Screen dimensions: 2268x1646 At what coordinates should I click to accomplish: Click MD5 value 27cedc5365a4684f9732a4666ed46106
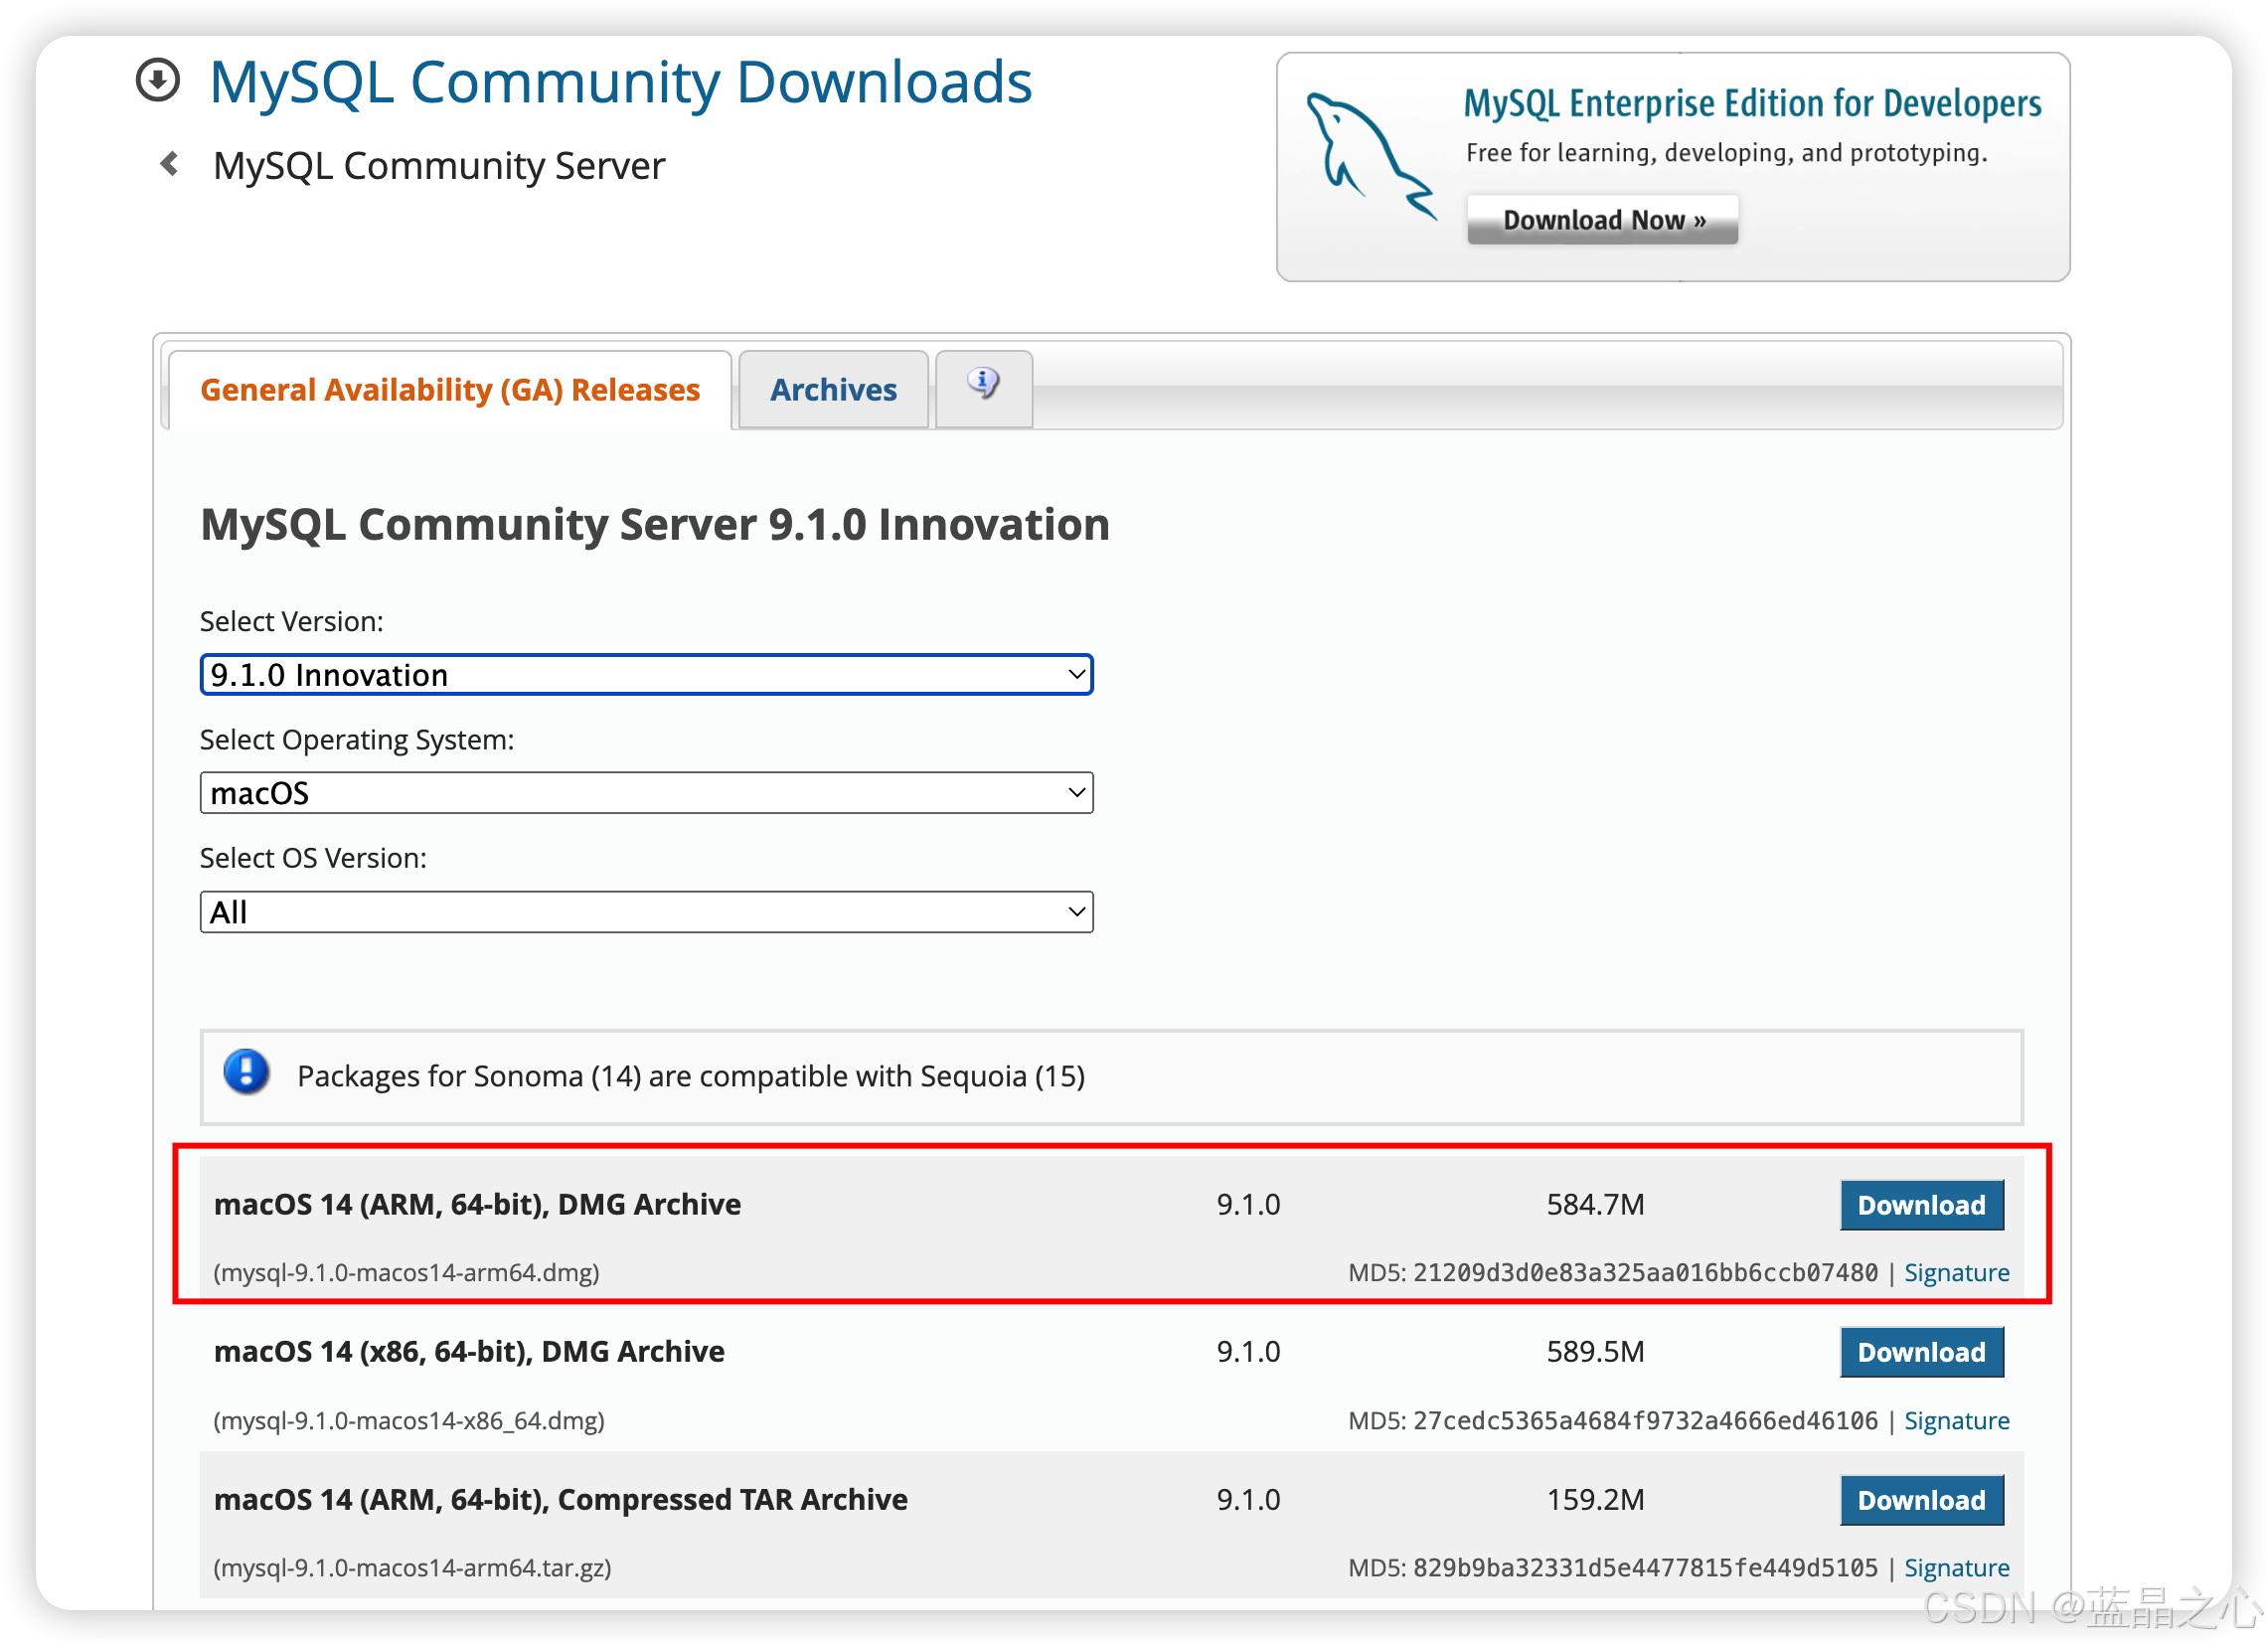[1645, 1420]
